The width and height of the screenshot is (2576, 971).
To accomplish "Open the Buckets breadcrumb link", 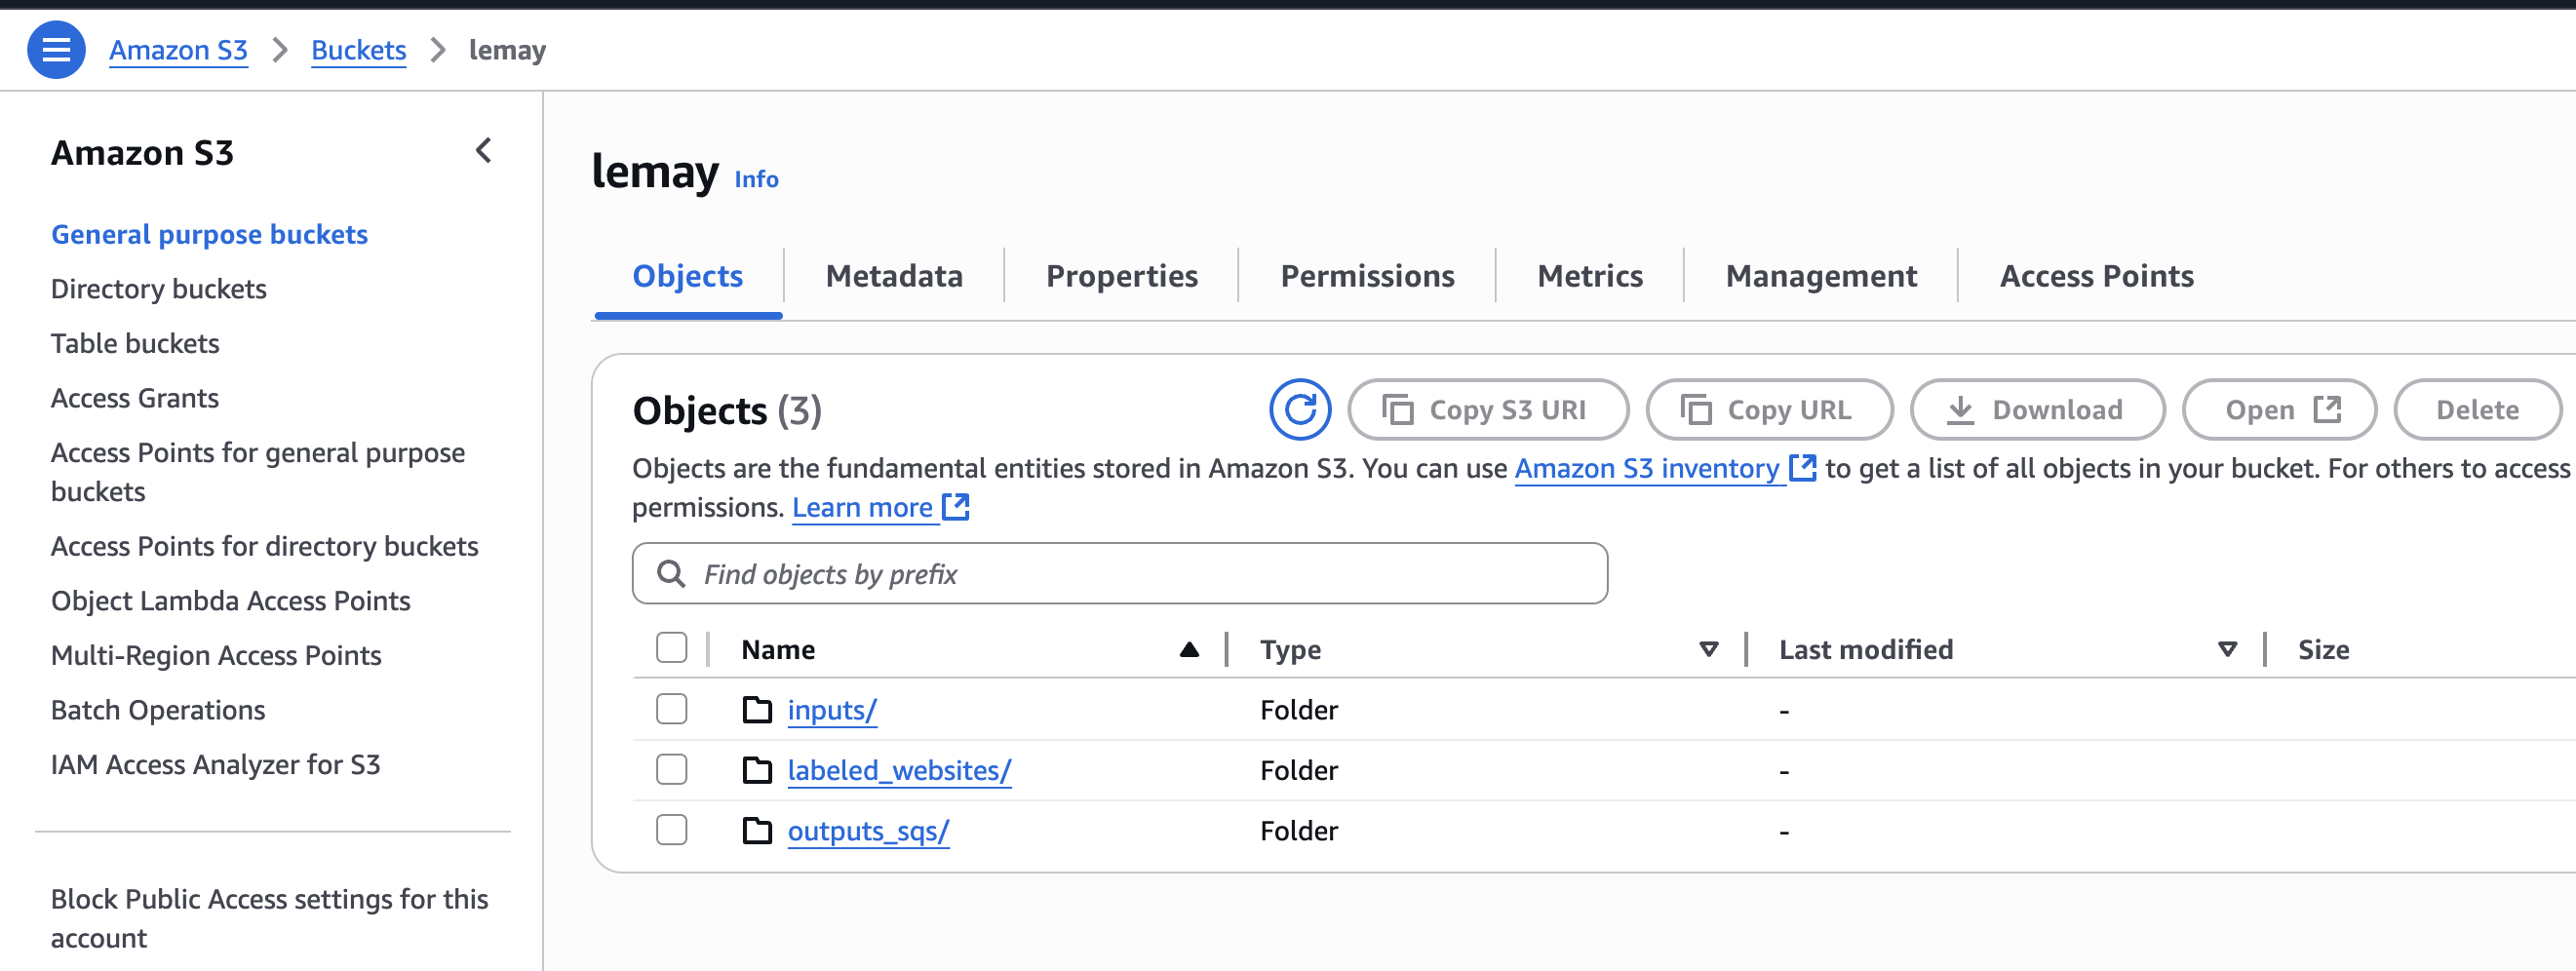I will [358, 50].
